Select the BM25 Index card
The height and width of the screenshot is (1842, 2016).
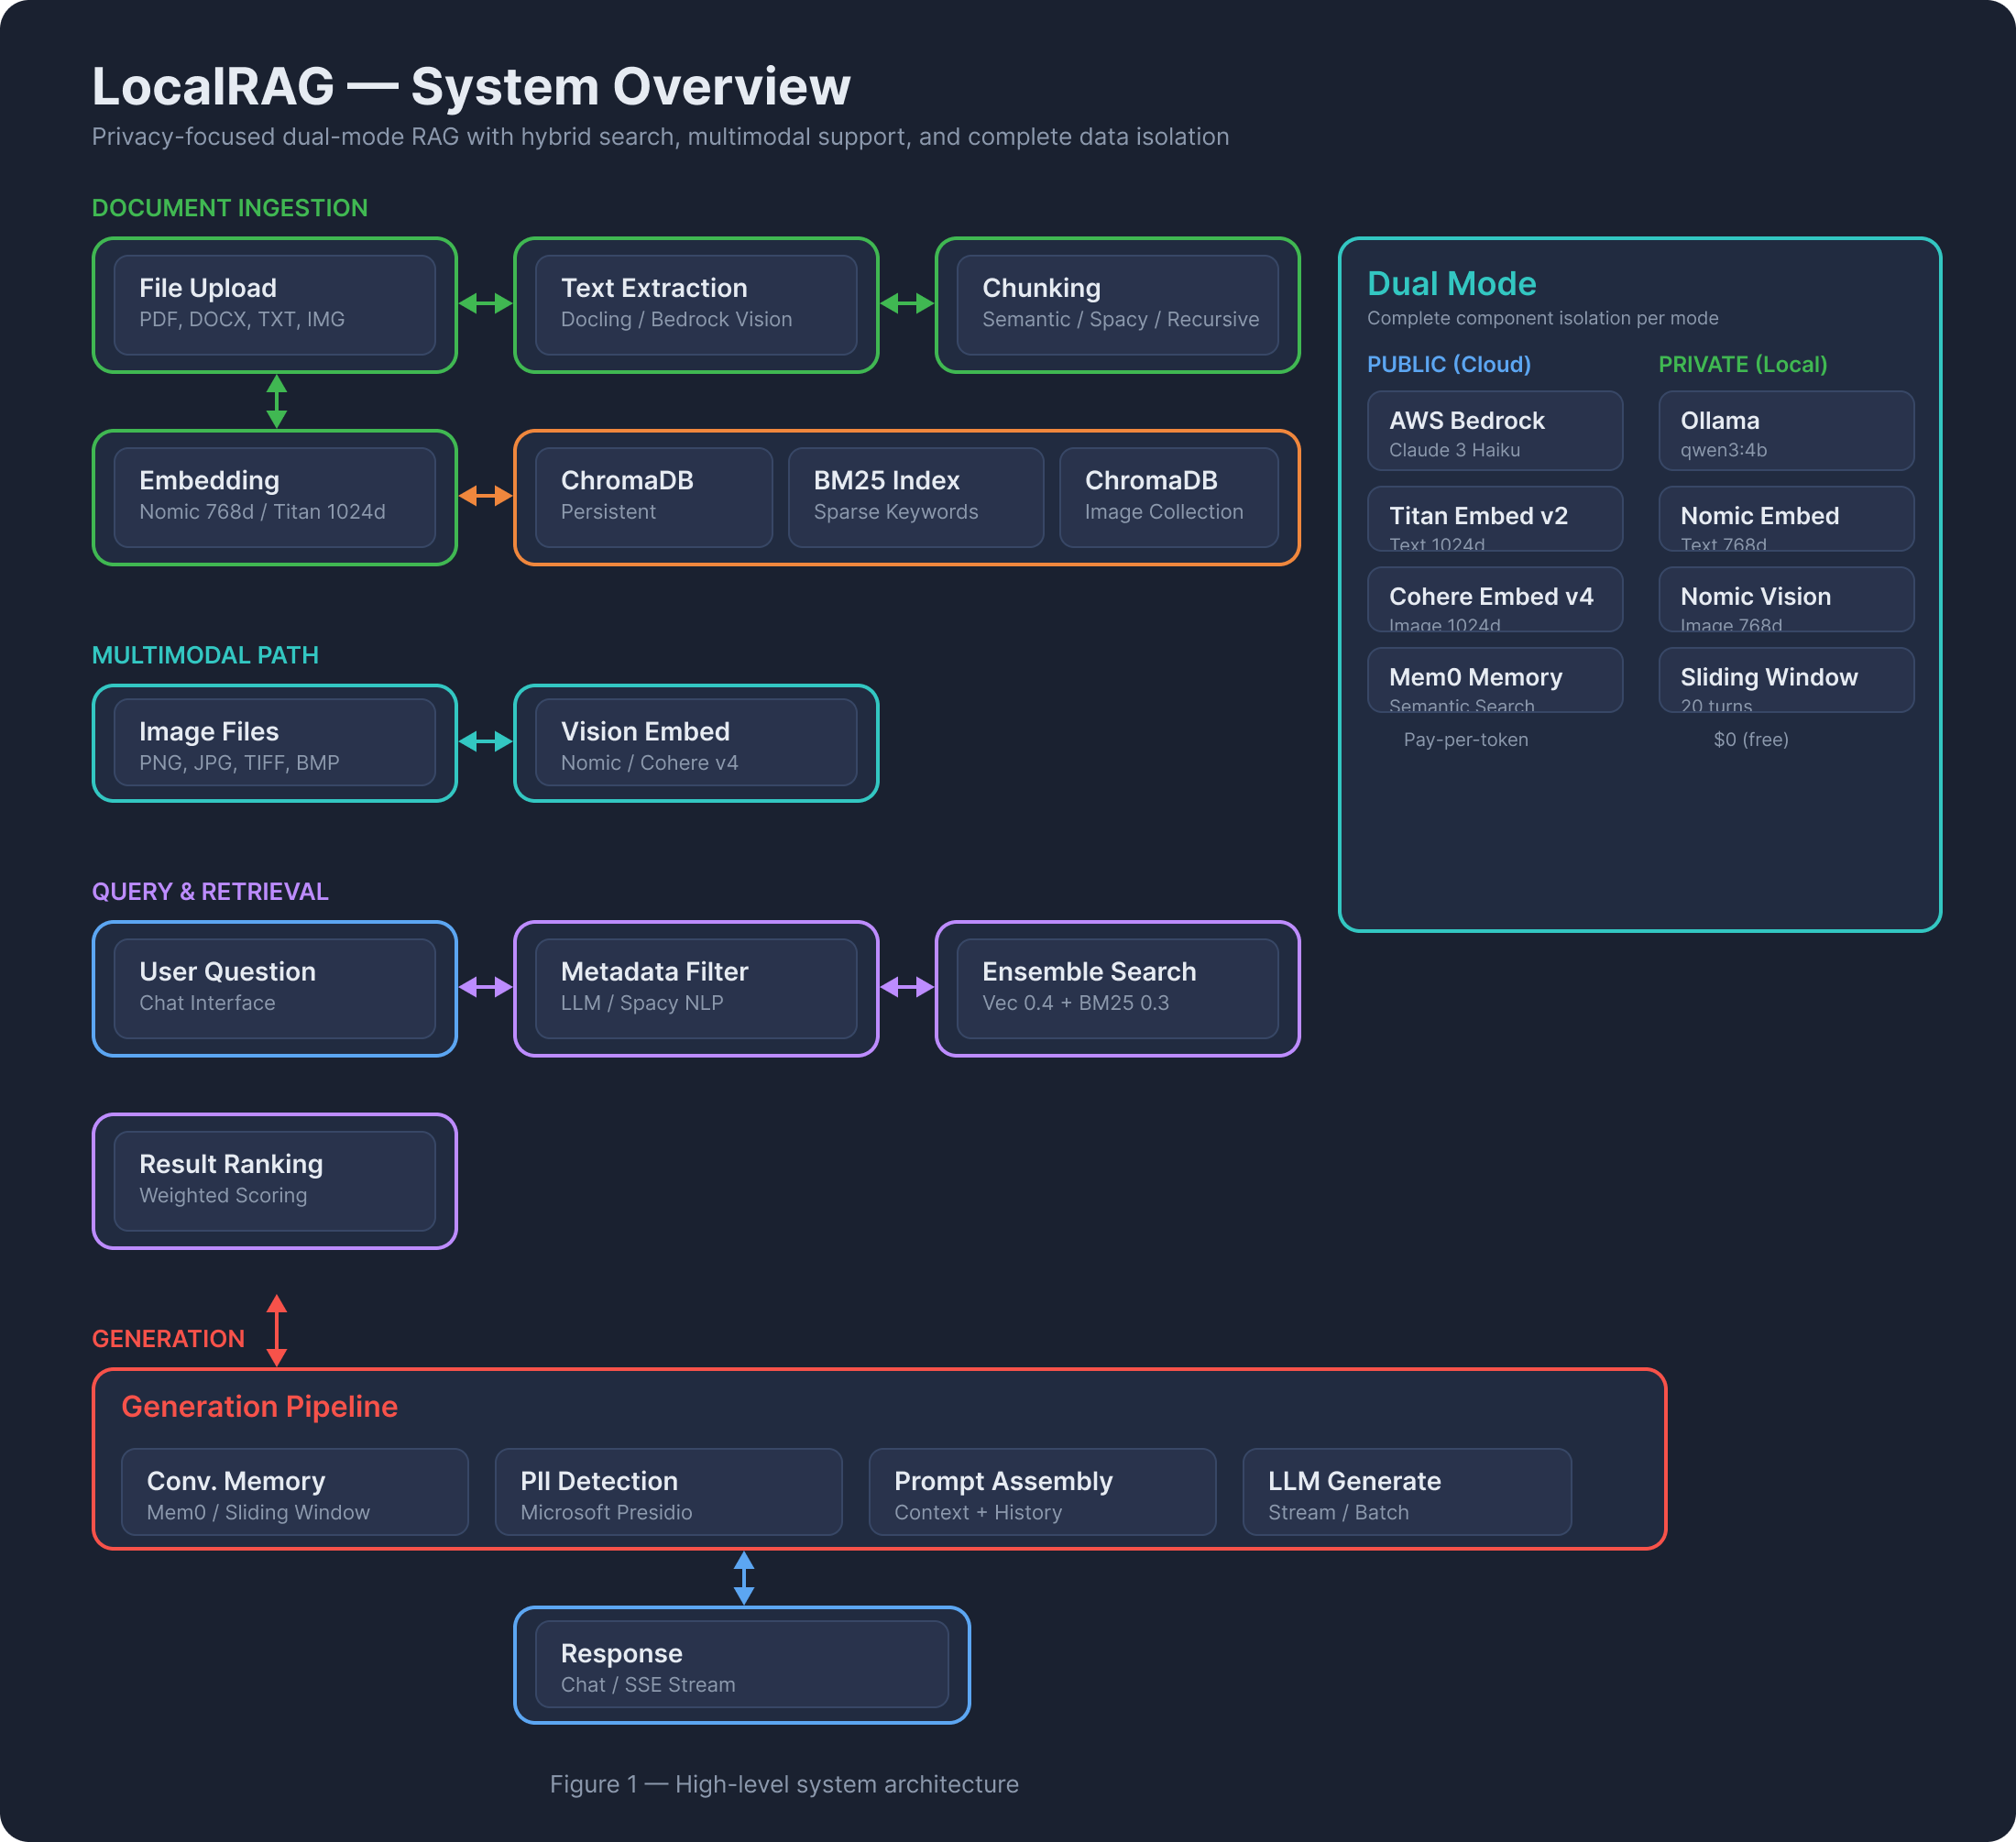[916, 497]
